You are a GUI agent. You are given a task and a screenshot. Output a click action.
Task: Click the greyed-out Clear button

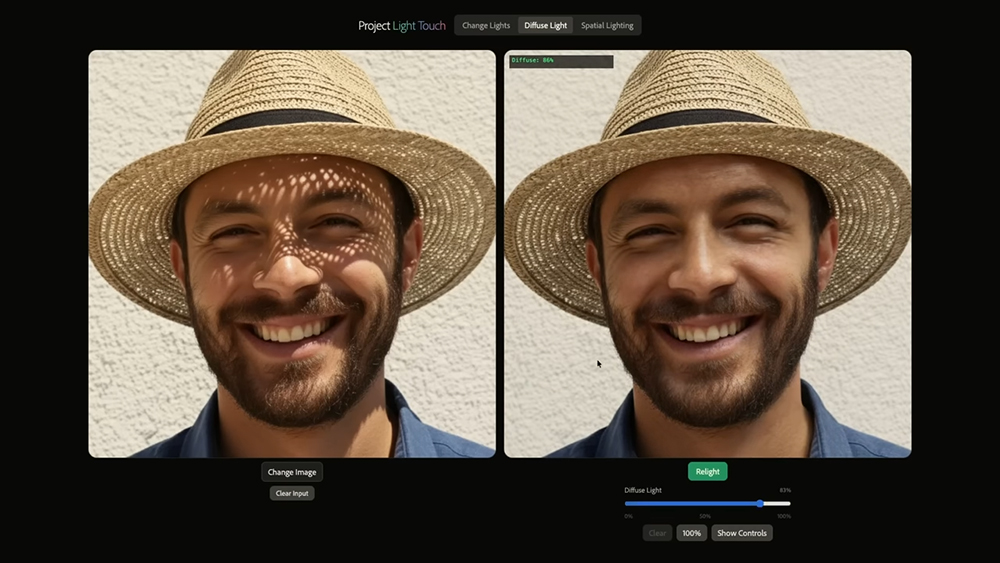coord(657,533)
